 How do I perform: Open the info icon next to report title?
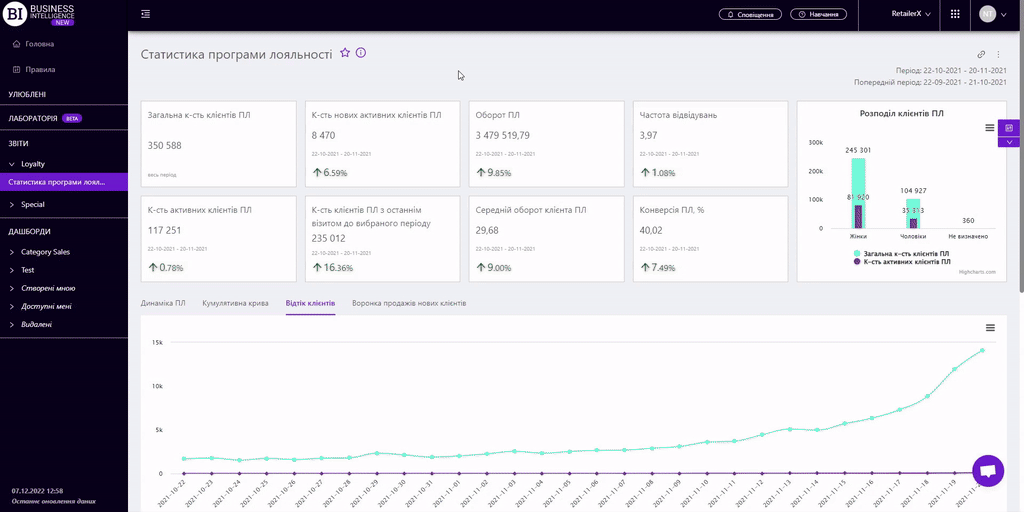361,53
